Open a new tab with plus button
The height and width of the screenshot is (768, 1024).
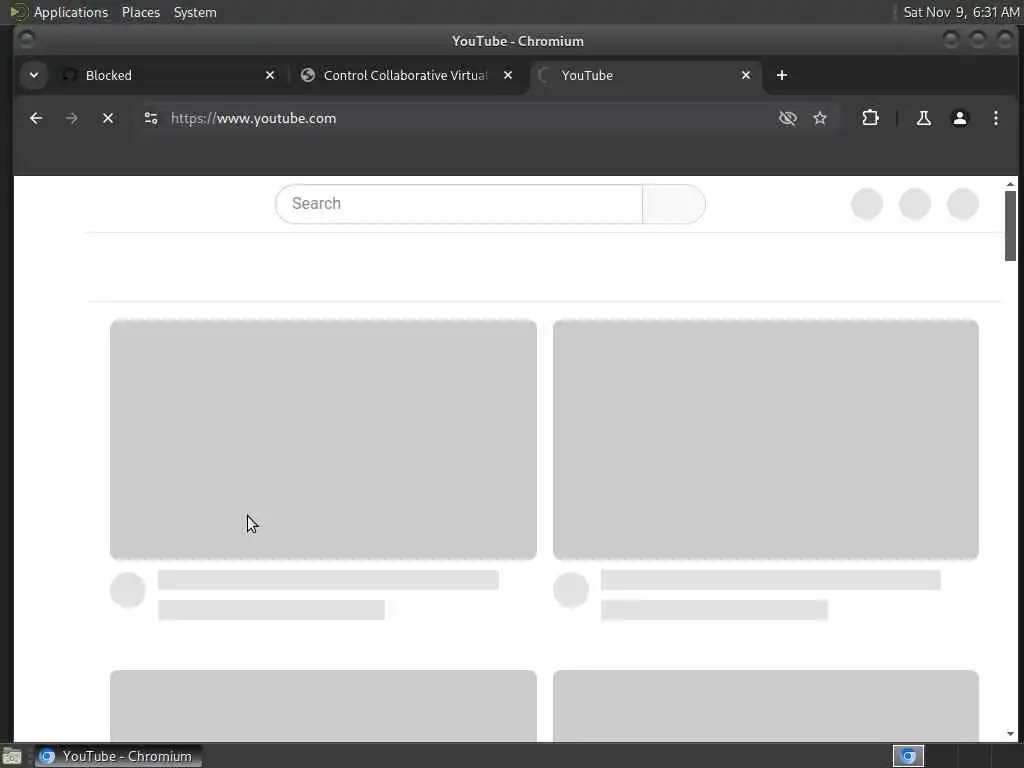(x=782, y=75)
